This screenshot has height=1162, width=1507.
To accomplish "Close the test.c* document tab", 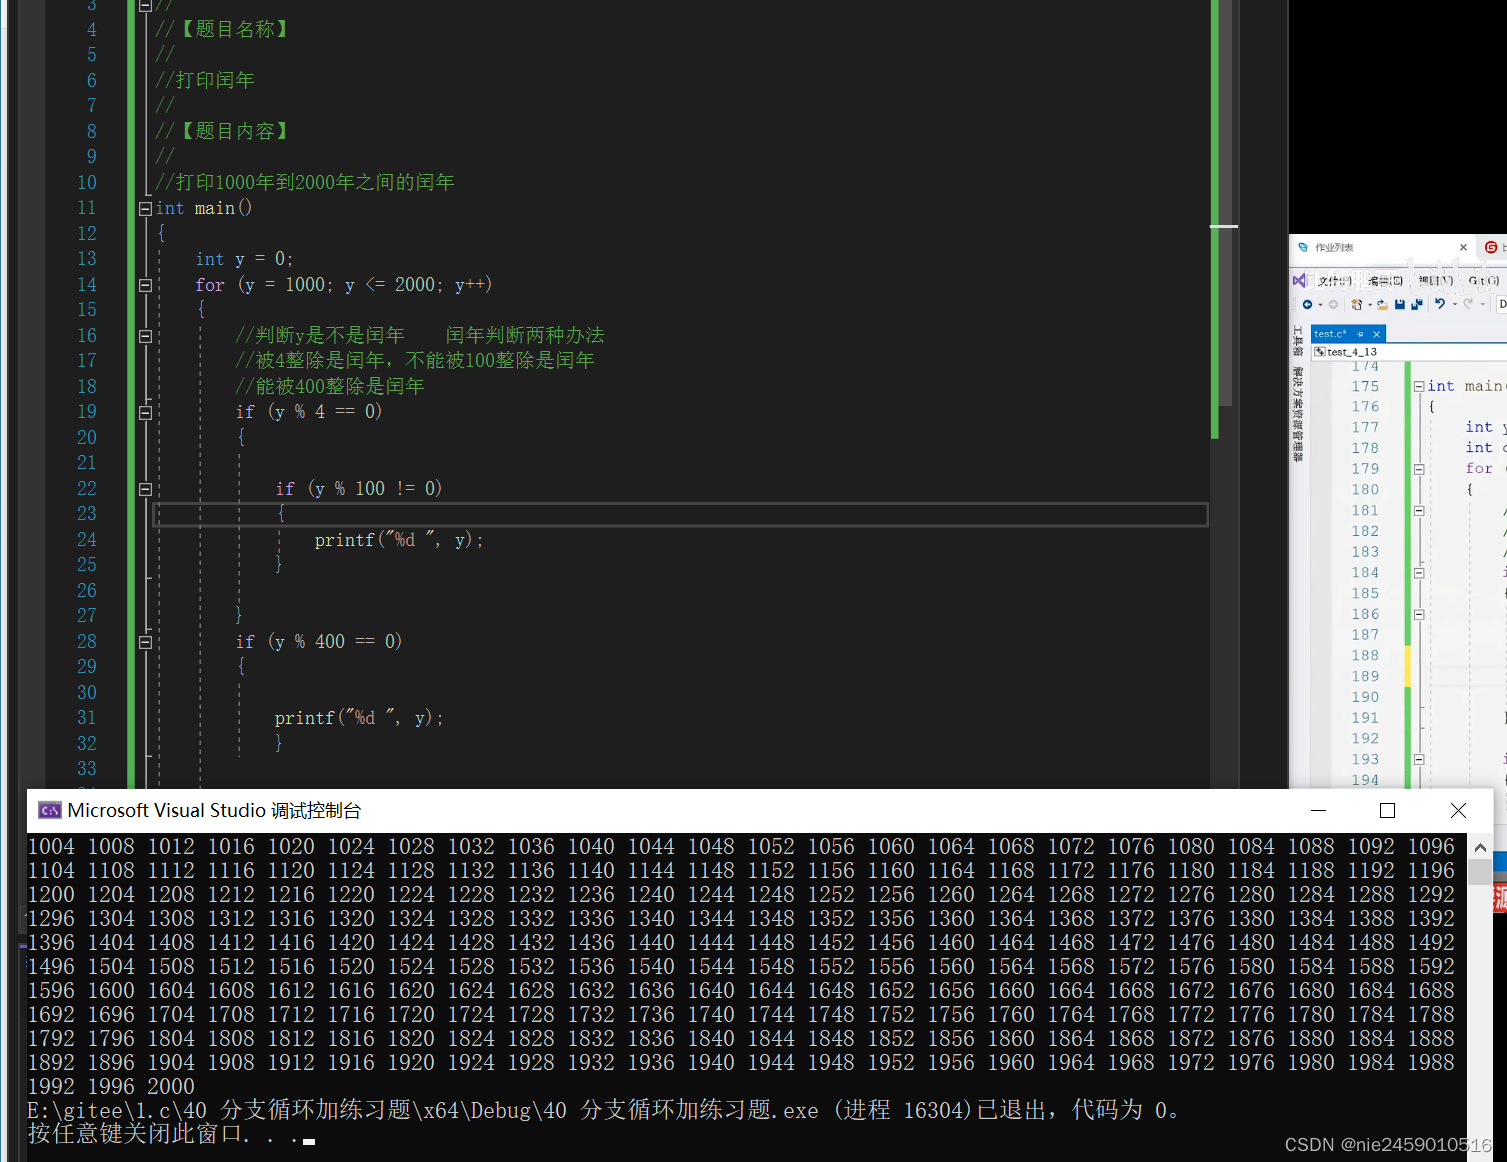I will [x=1376, y=334].
